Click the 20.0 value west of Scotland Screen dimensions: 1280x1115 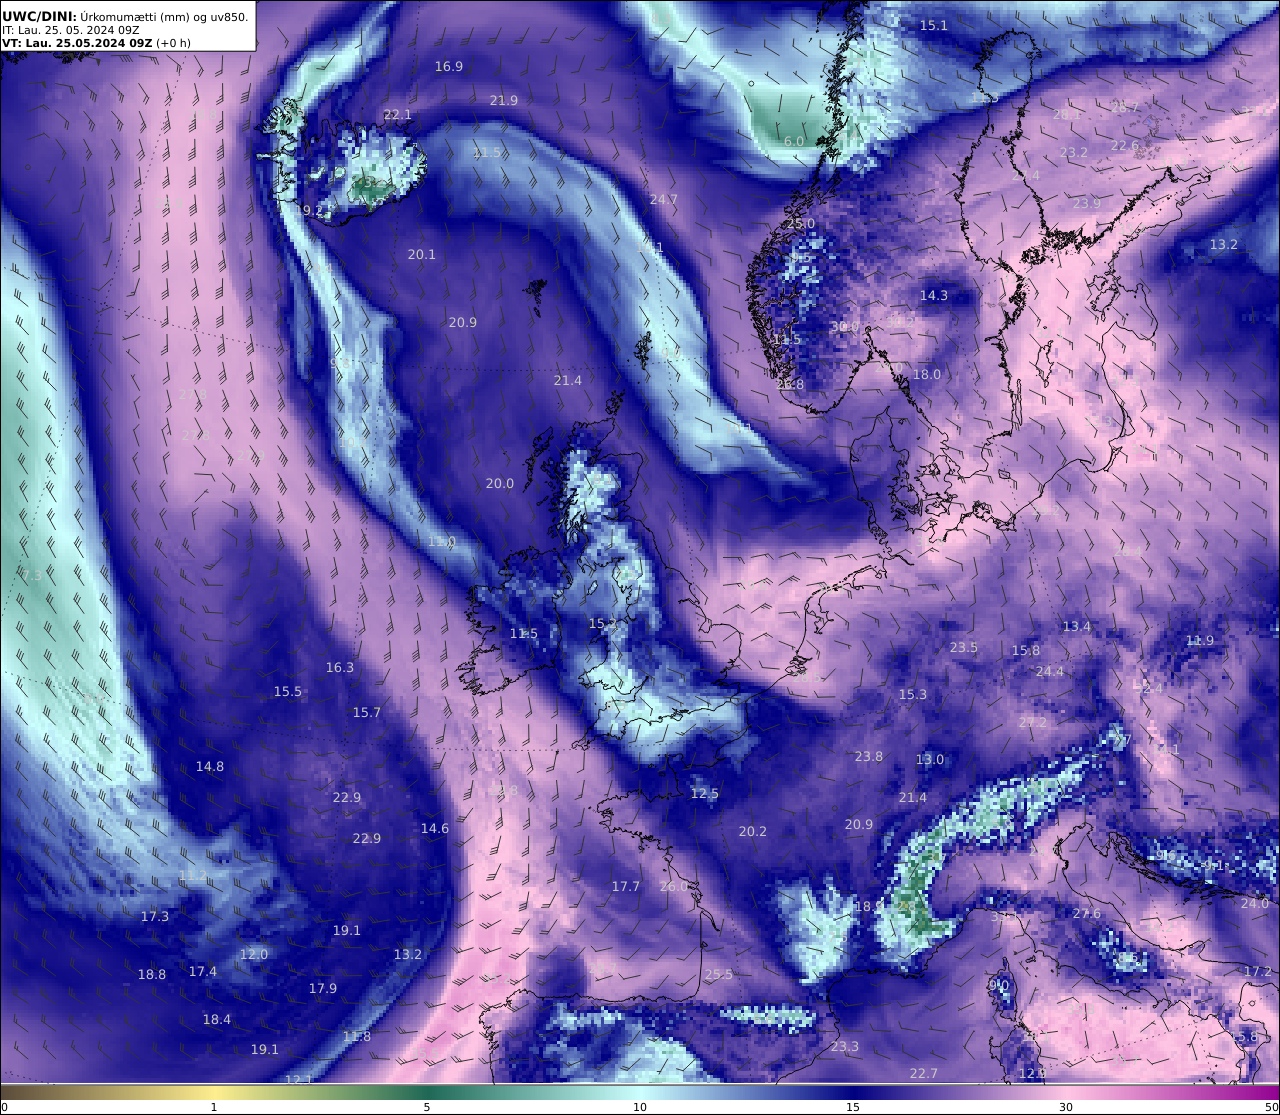(x=500, y=483)
